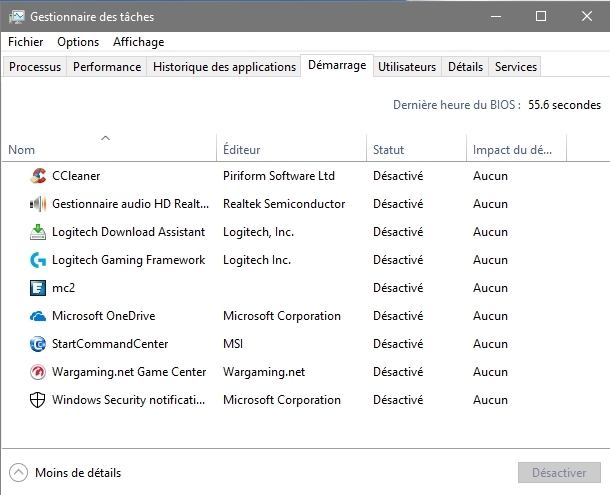Click the mc2 entry icon
The image size is (610, 495).
pos(38,288)
